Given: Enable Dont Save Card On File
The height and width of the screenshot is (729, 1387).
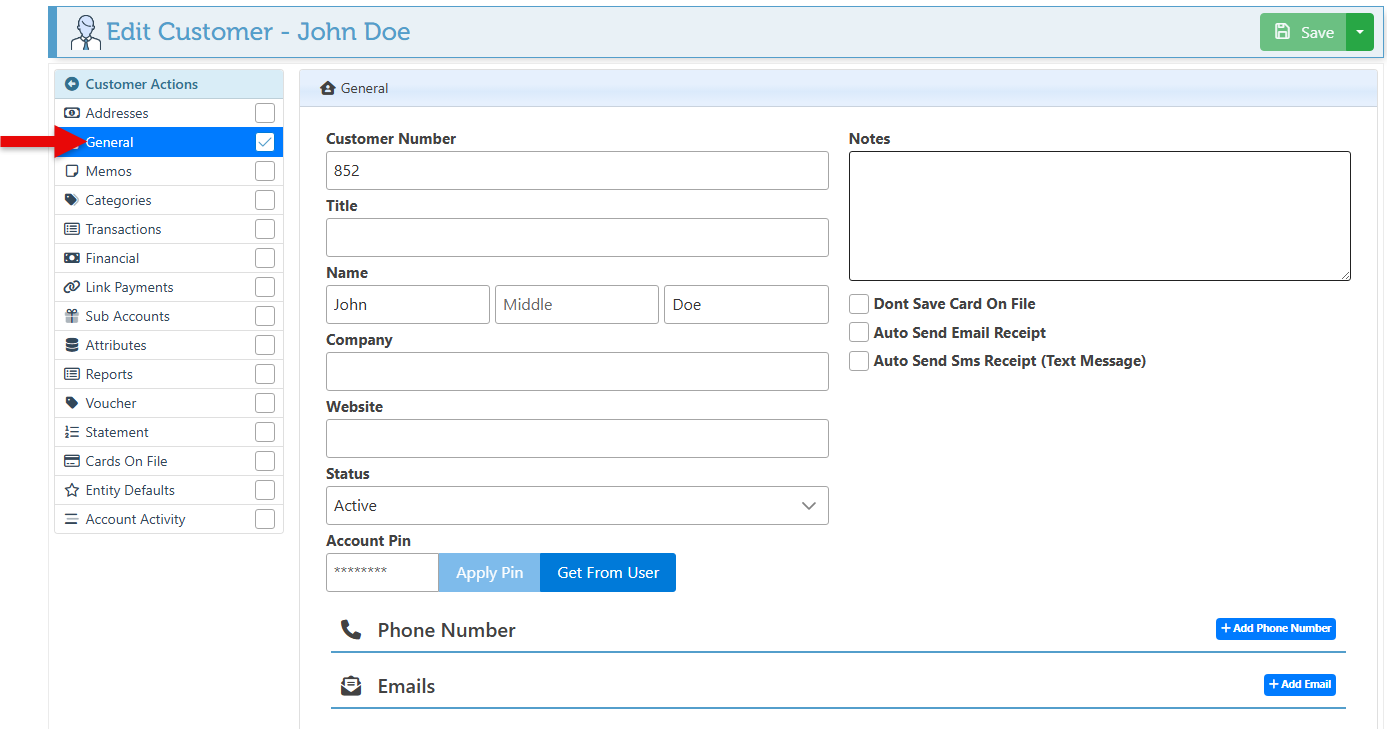Looking at the screenshot, I should tap(859, 304).
